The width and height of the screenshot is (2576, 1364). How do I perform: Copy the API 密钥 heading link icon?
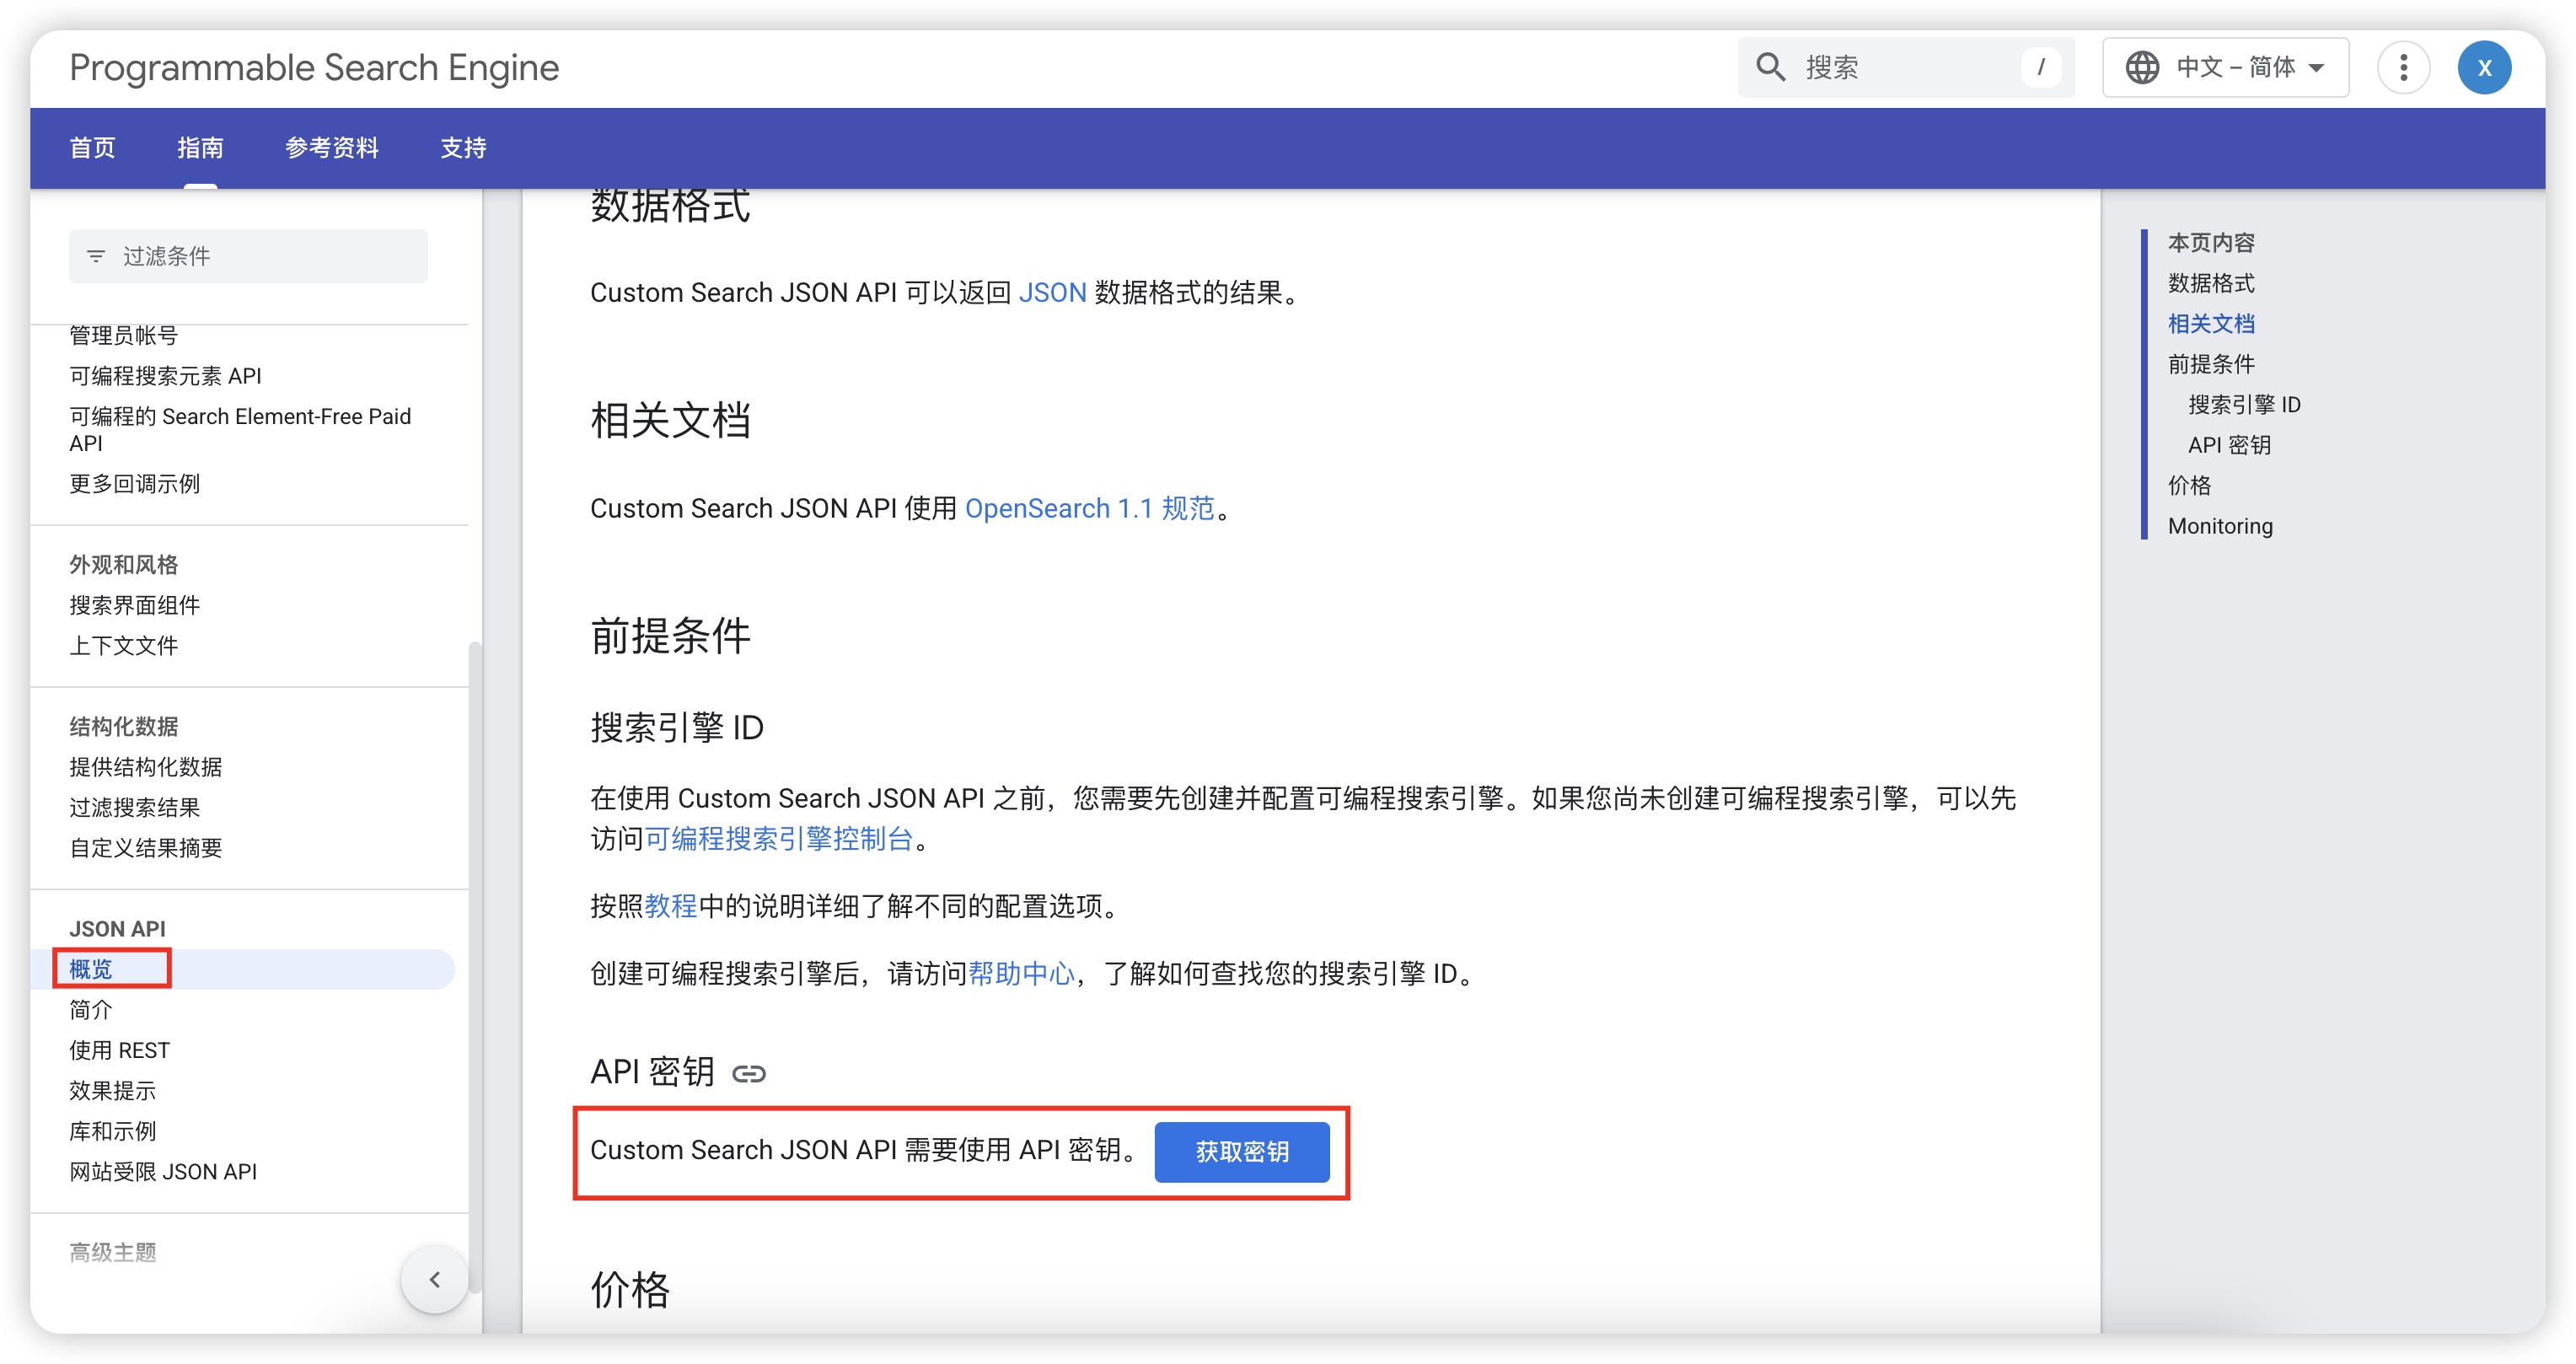(748, 1073)
